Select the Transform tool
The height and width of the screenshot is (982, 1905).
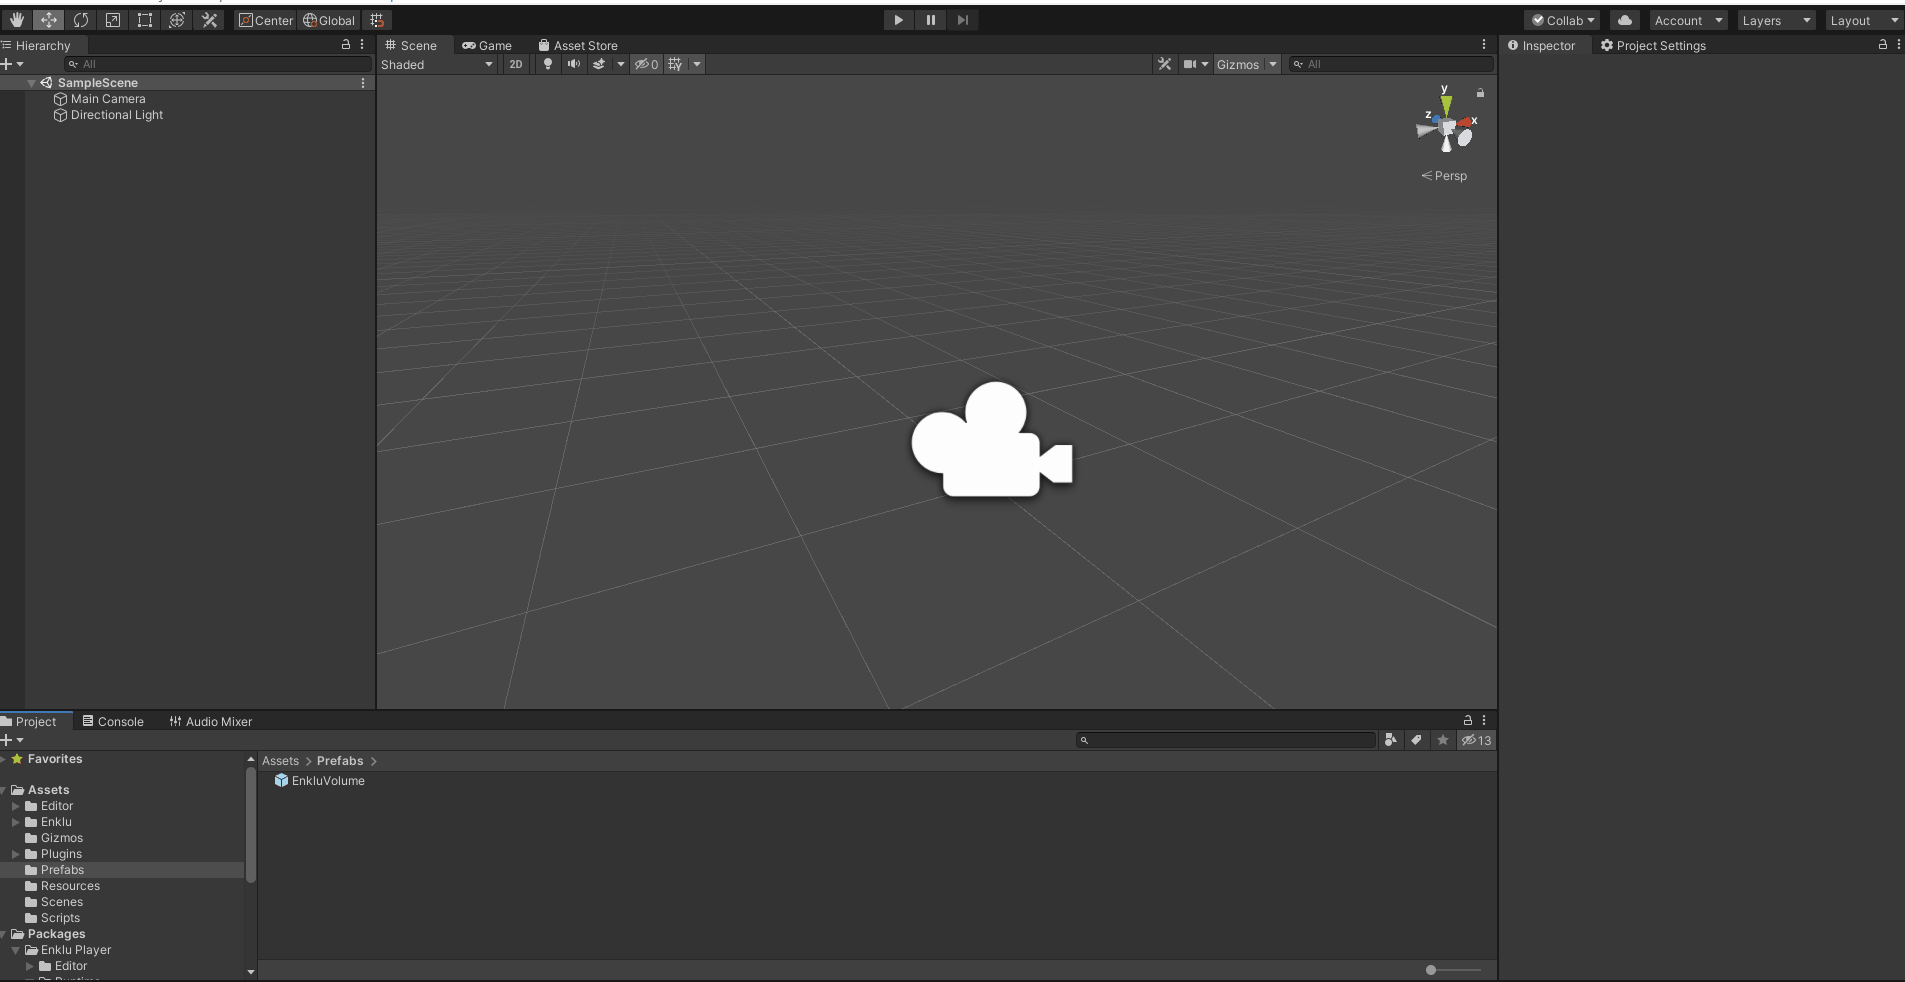pyautogui.click(x=177, y=20)
